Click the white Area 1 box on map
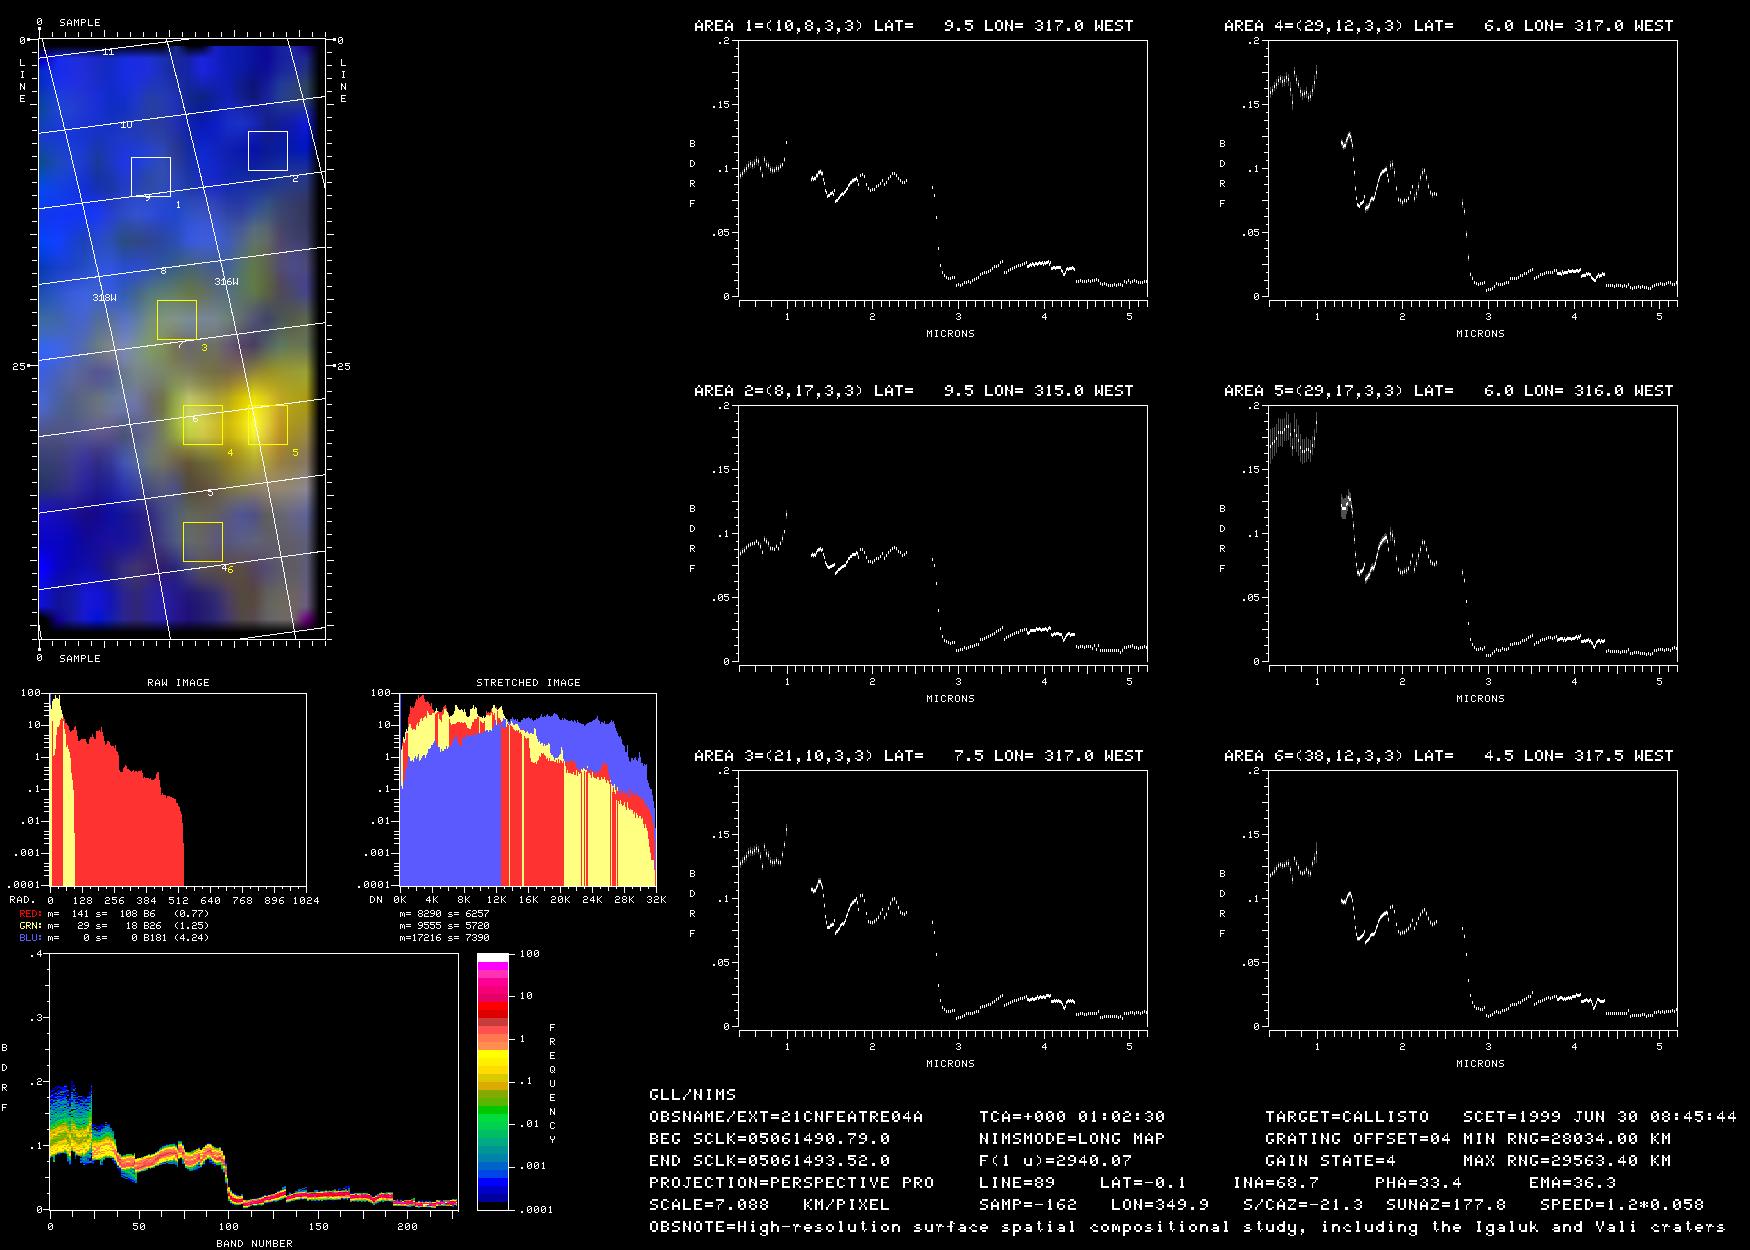This screenshot has height=1250, width=1750. pos(151,177)
